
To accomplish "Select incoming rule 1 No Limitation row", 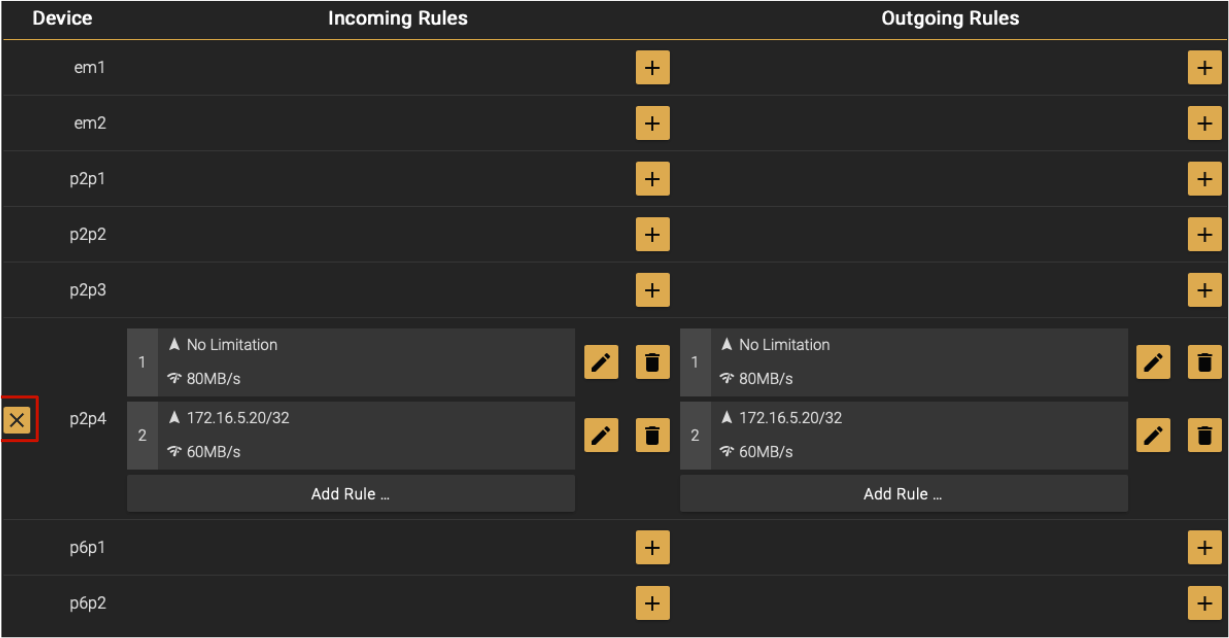I will pos(351,362).
